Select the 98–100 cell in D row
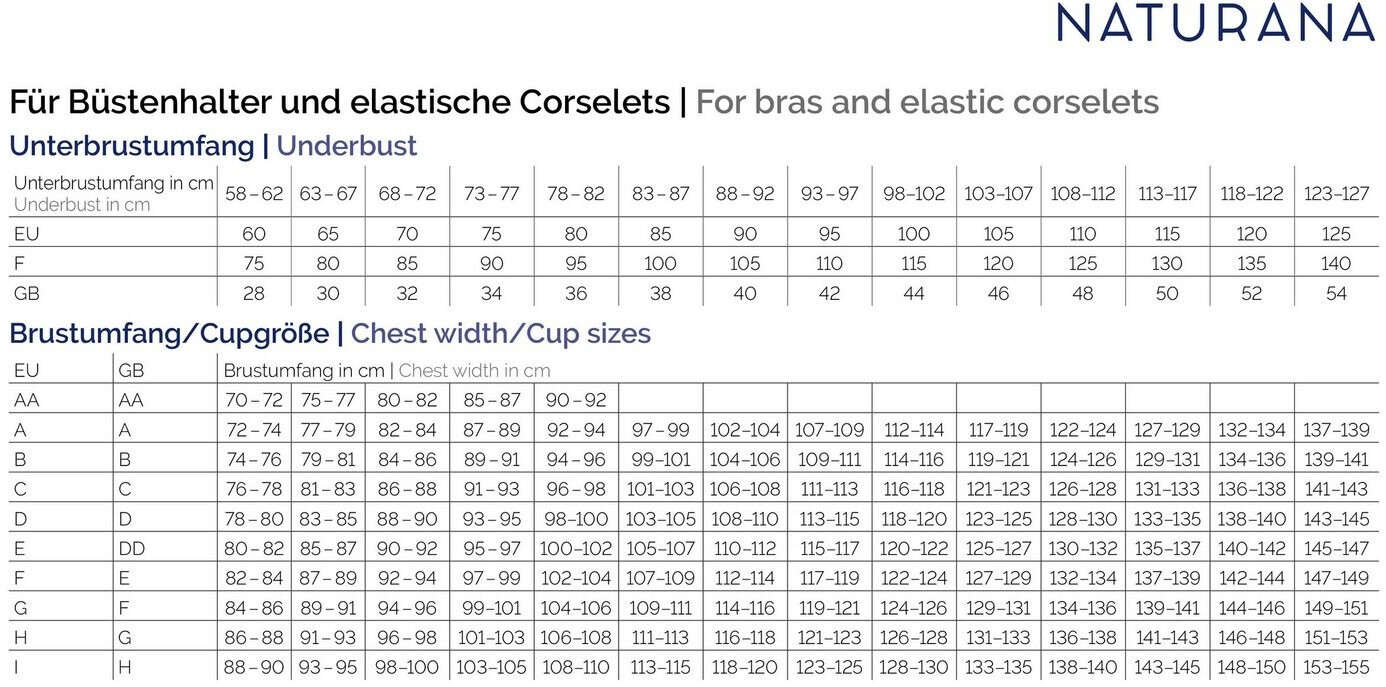This screenshot has width=1386, height=687. 575,519
